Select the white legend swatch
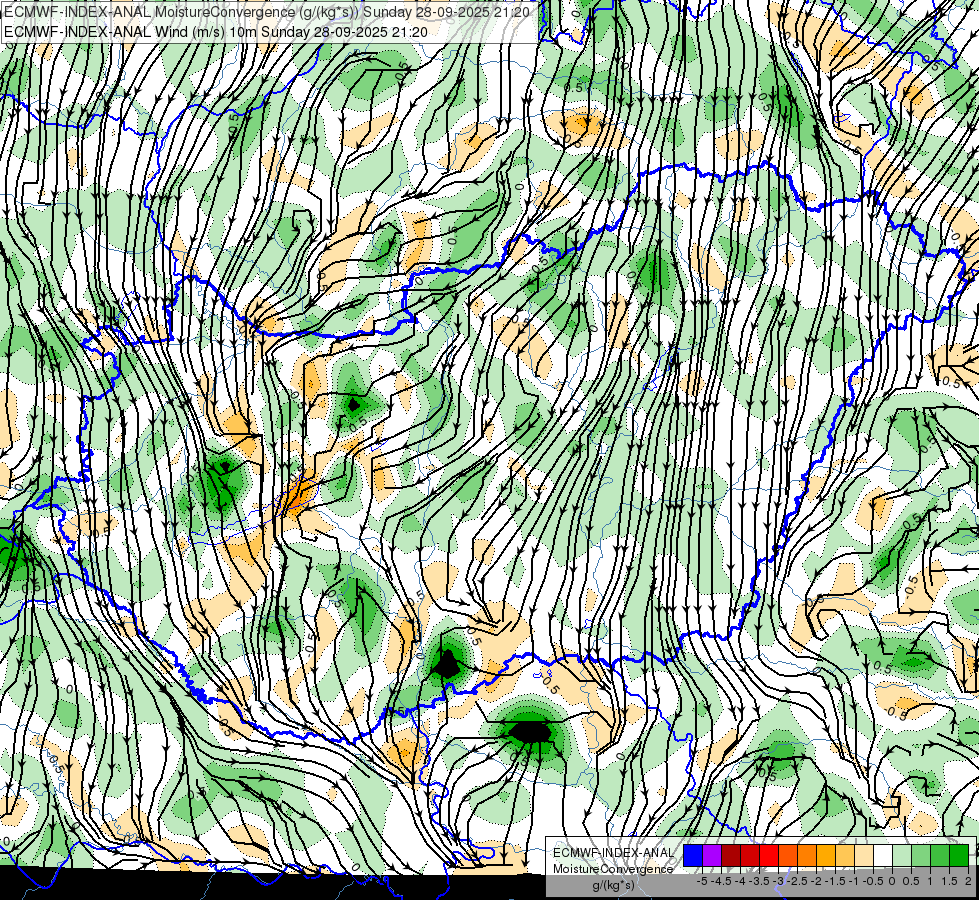The image size is (979, 900). pyautogui.click(x=883, y=855)
